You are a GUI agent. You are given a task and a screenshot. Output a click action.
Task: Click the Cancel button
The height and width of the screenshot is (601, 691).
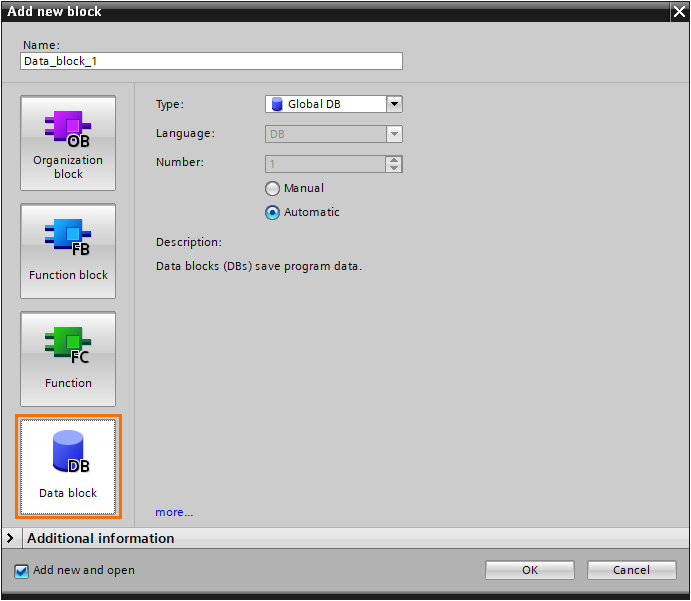[x=632, y=570]
